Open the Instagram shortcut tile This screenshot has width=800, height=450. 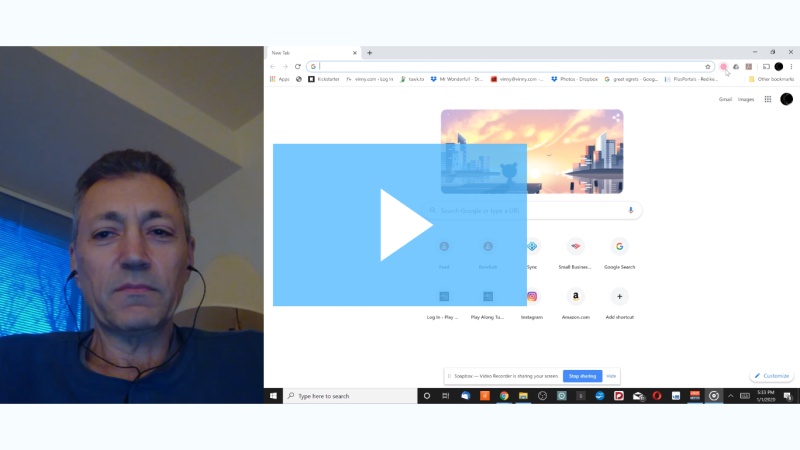[532, 304]
